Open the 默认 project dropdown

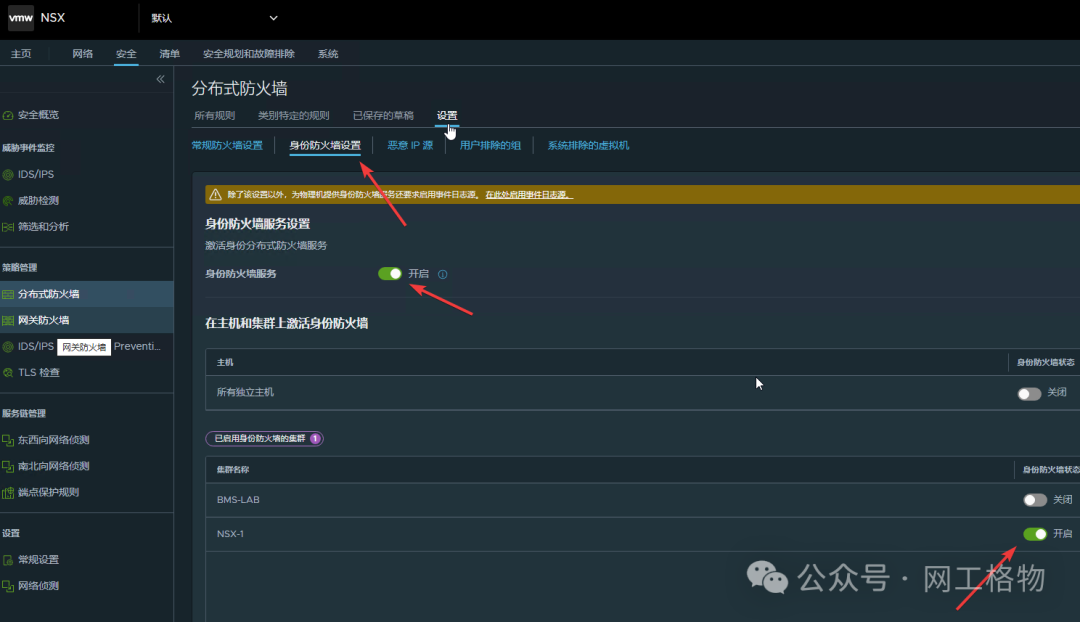click(214, 18)
